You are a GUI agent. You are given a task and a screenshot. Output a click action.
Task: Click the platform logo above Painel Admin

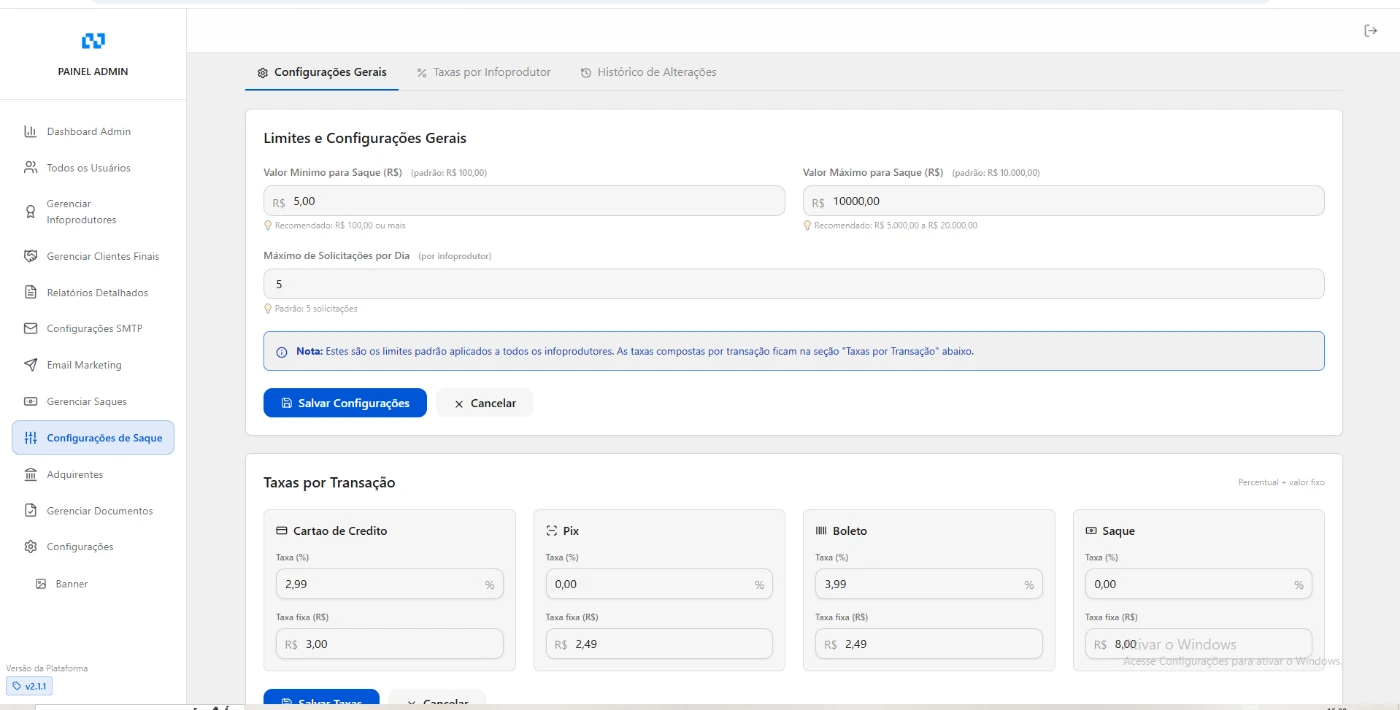(93, 41)
